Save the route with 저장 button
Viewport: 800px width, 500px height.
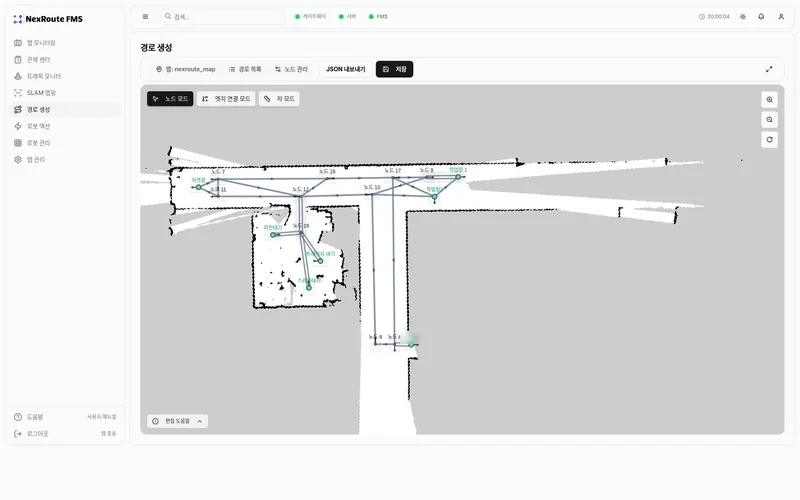(394, 69)
